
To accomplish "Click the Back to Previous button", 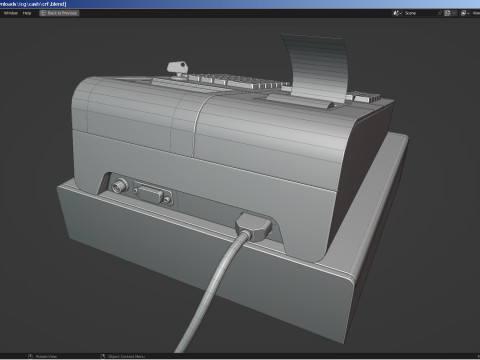I will point(59,13).
